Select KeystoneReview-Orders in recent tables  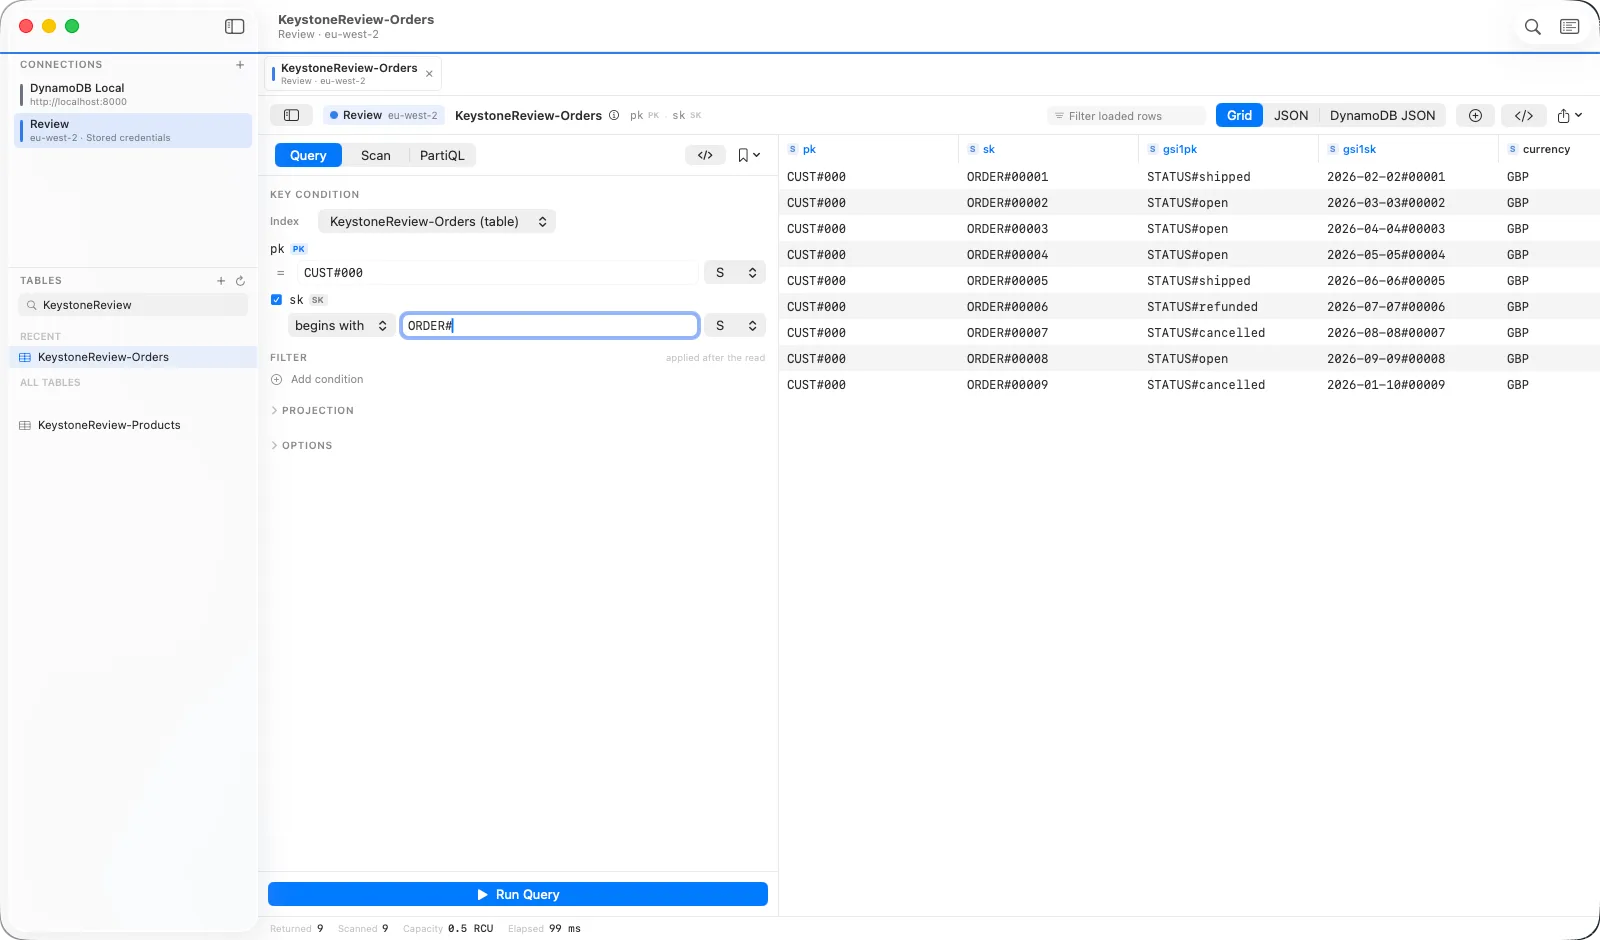click(132, 357)
